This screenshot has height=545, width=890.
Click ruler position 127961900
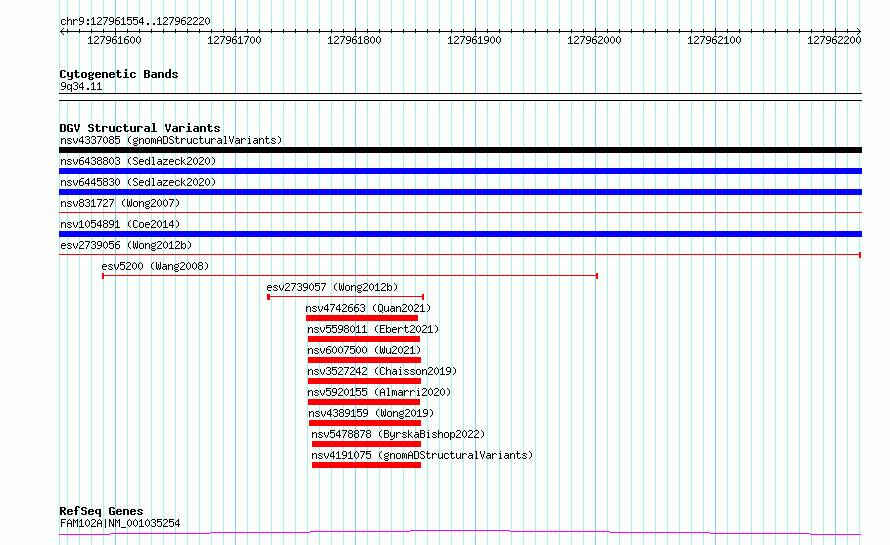point(475,40)
